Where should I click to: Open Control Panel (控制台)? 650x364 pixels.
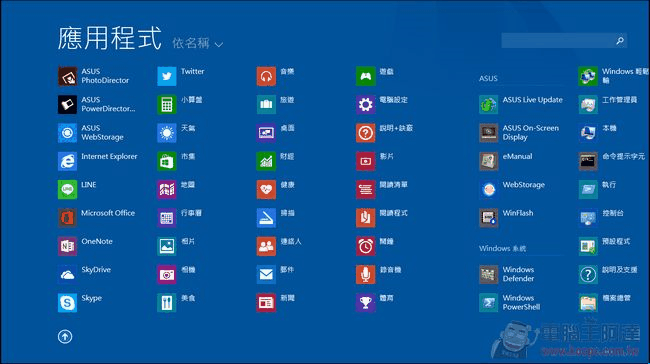(x=601, y=218)
